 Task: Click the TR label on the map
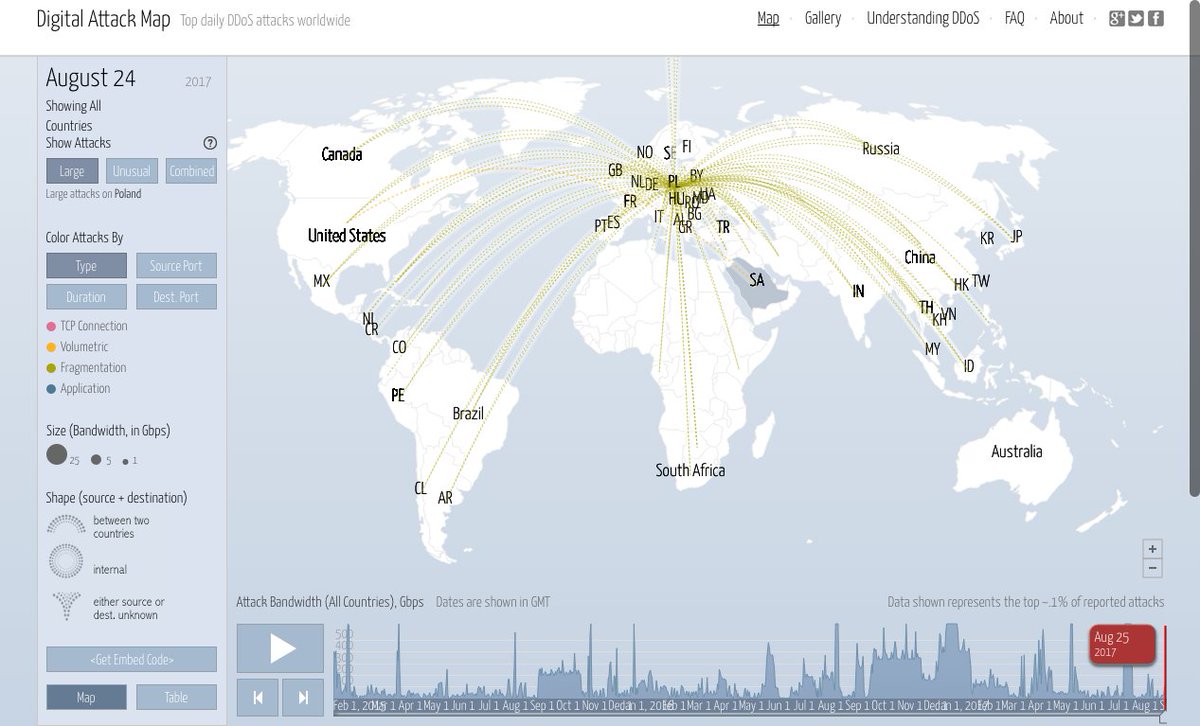723,228
